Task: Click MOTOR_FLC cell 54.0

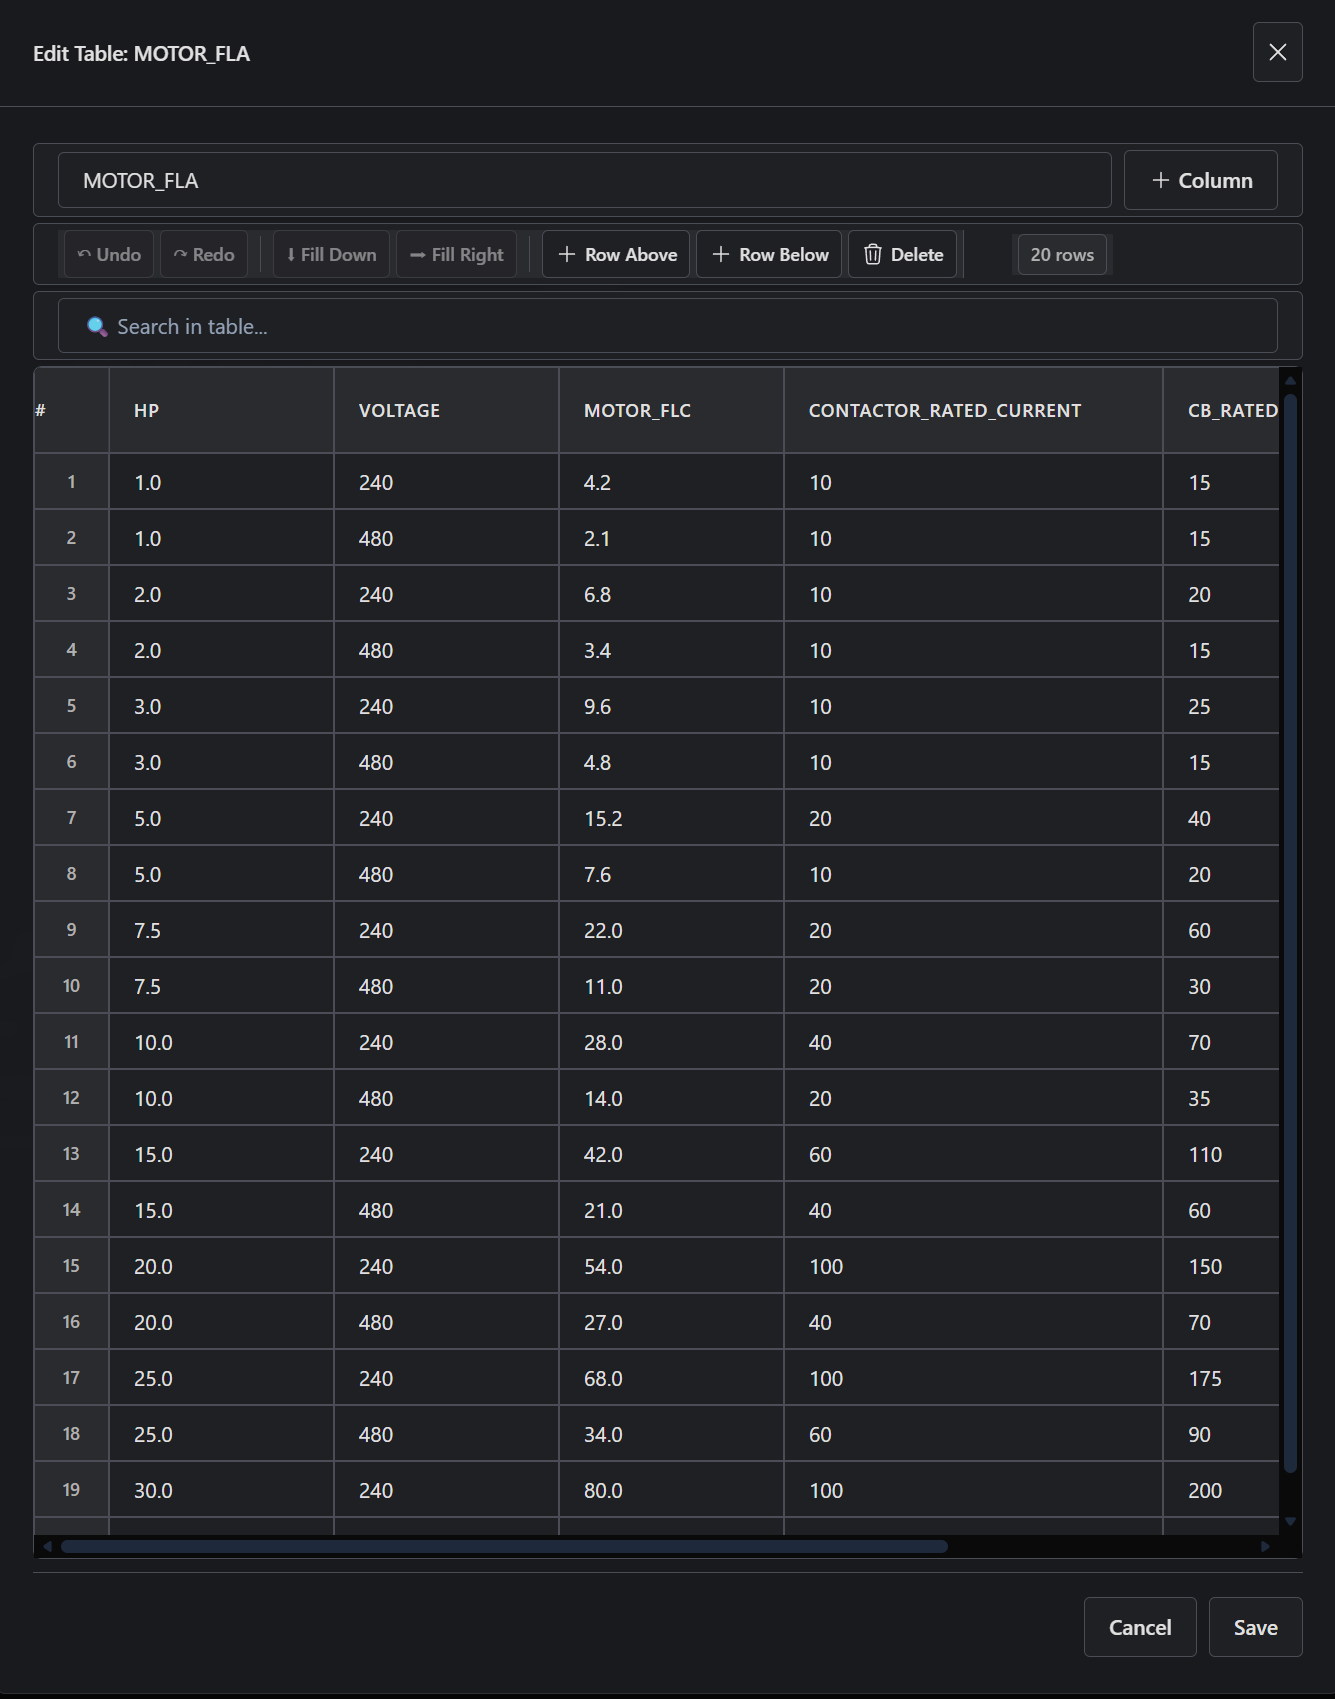Action: pyautogui.click(x=671, y=1266)
